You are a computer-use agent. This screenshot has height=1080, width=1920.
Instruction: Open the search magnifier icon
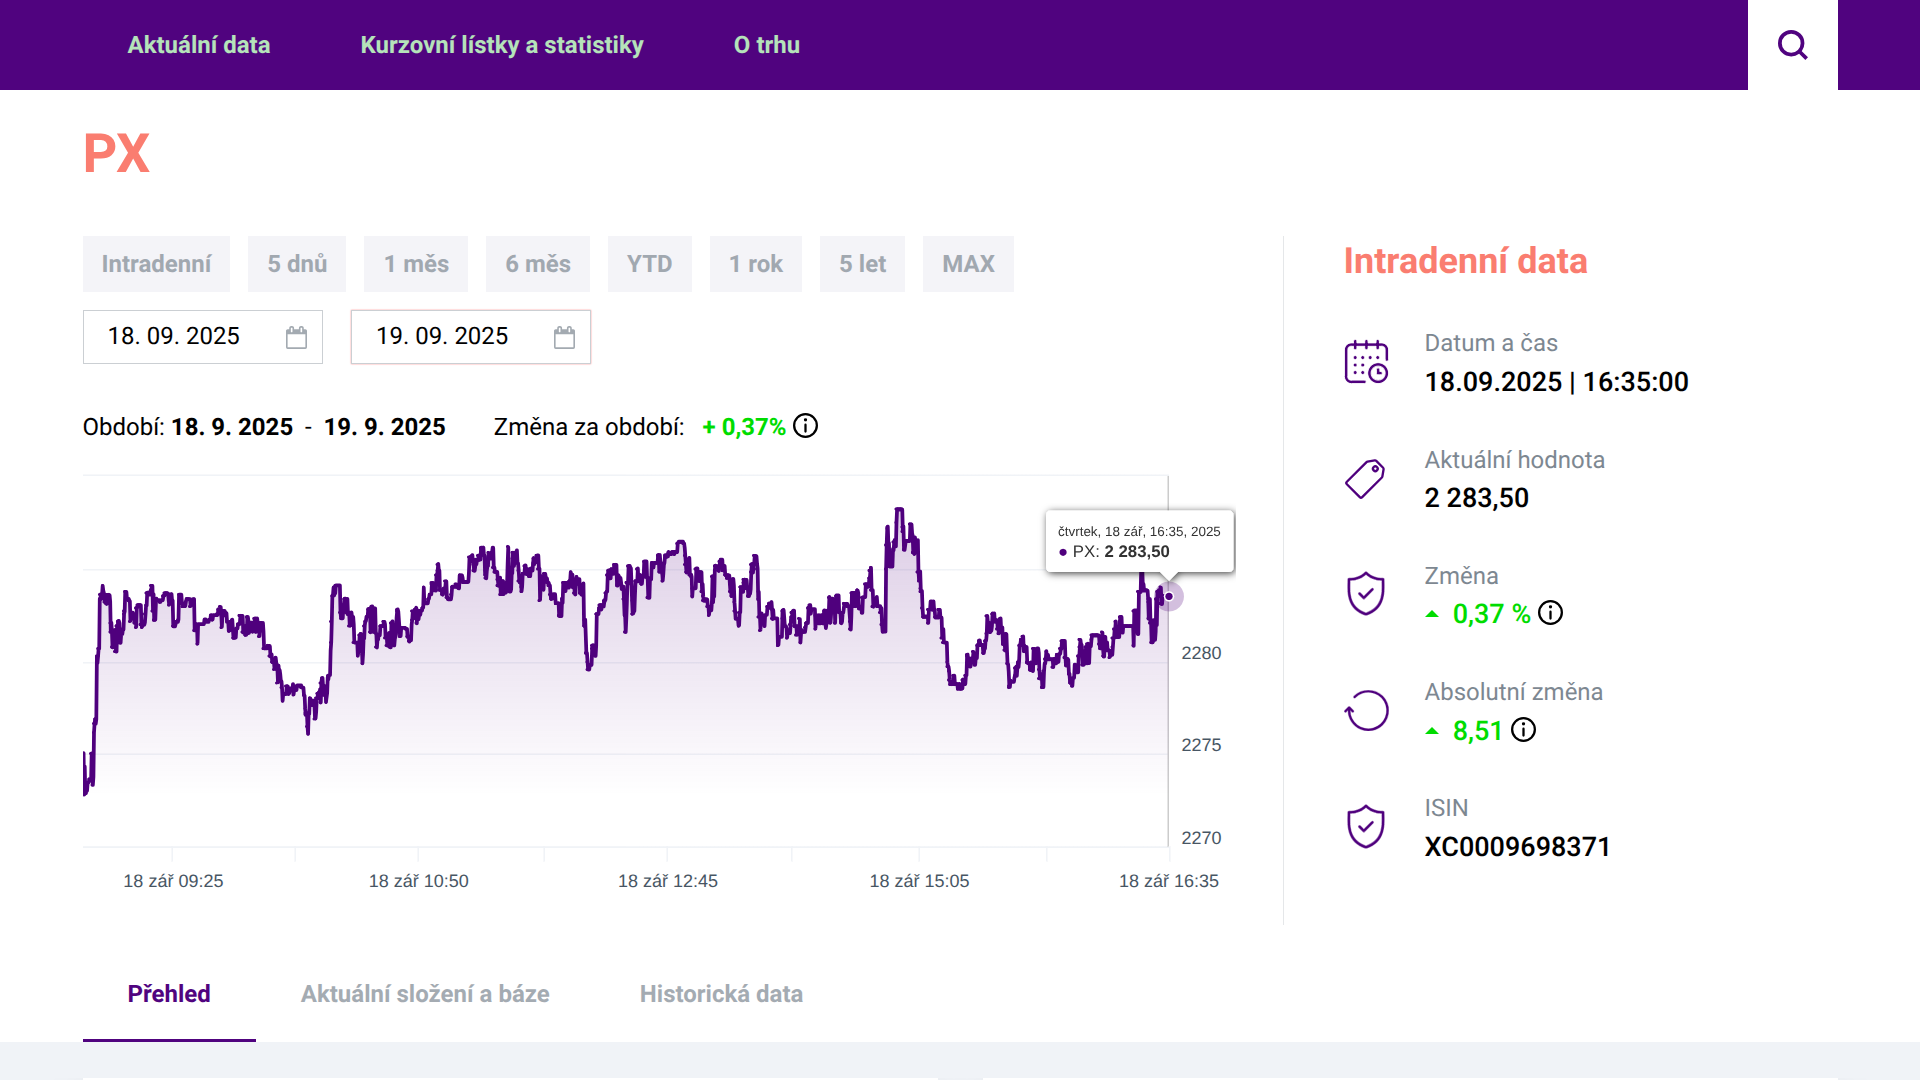click(1792, 45)
